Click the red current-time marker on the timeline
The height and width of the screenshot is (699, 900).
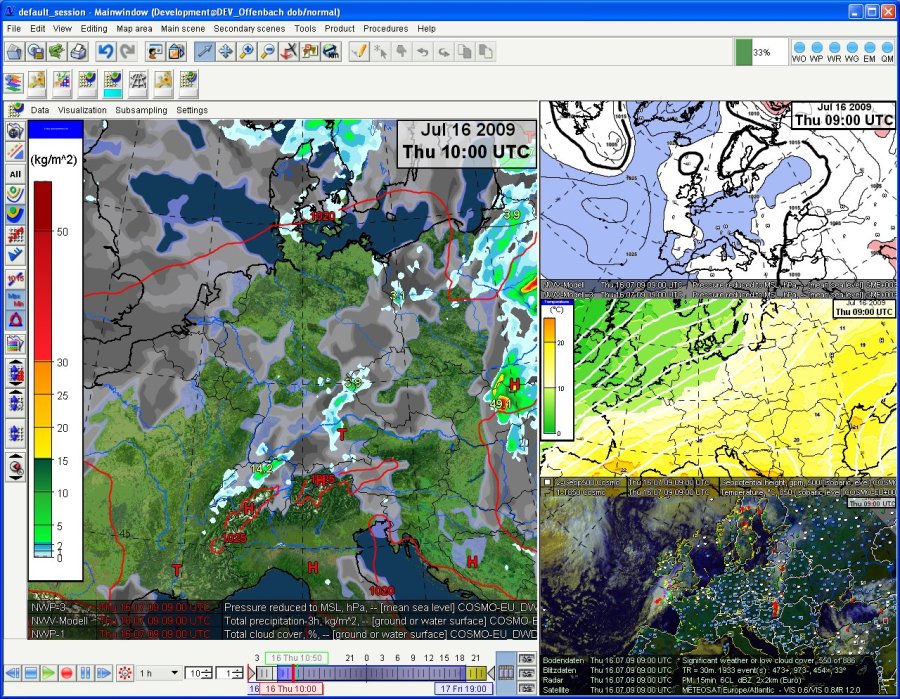(293, 673)
